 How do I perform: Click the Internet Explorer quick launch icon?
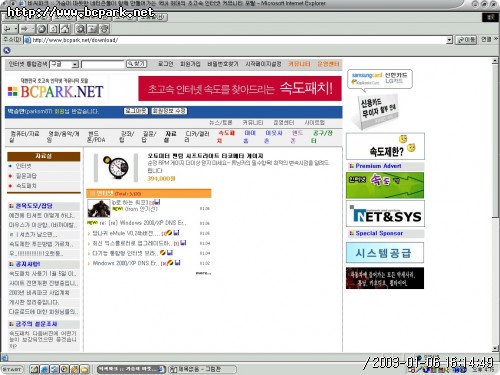[44, 369]
